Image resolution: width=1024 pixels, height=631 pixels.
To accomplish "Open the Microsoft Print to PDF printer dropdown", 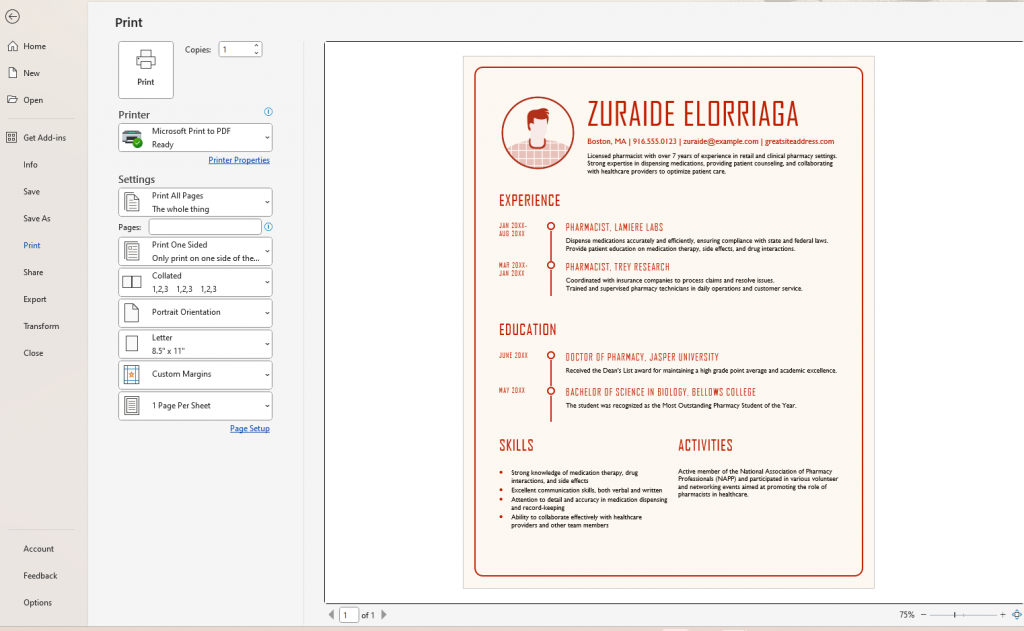I will tap(195, 138).
